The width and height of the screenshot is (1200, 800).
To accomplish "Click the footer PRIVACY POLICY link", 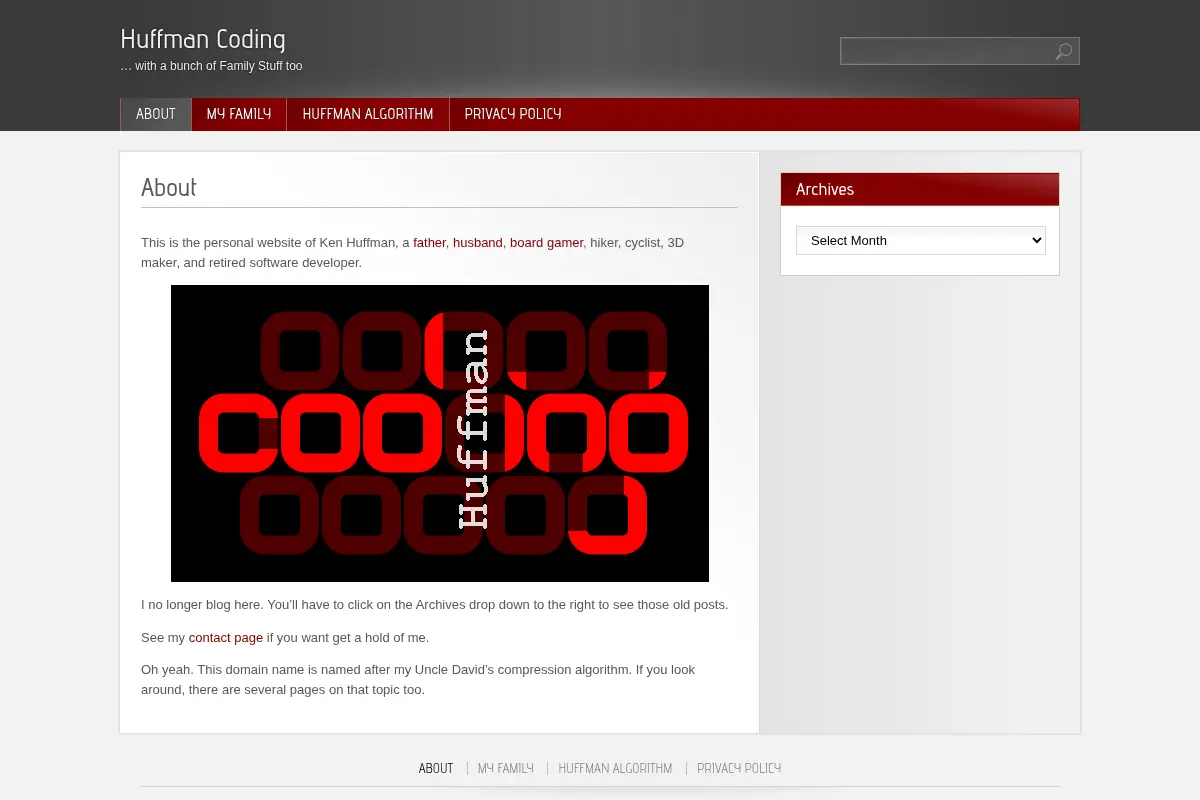I will click(x=739, y=769).
